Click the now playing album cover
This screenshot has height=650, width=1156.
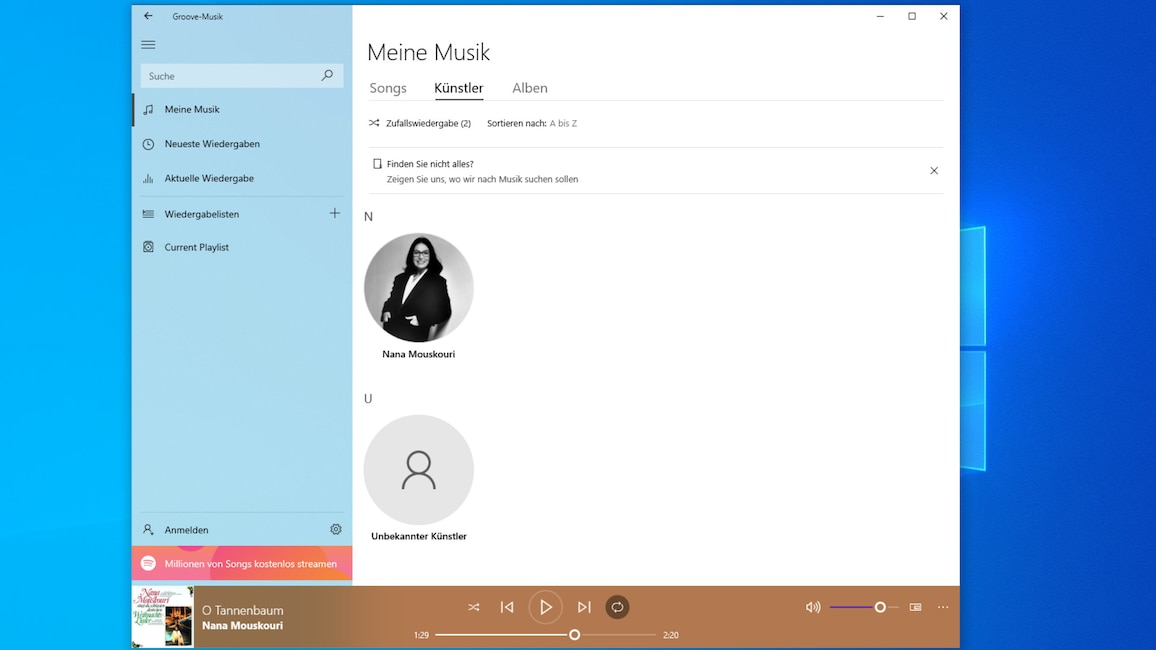[x=163, y=617]
